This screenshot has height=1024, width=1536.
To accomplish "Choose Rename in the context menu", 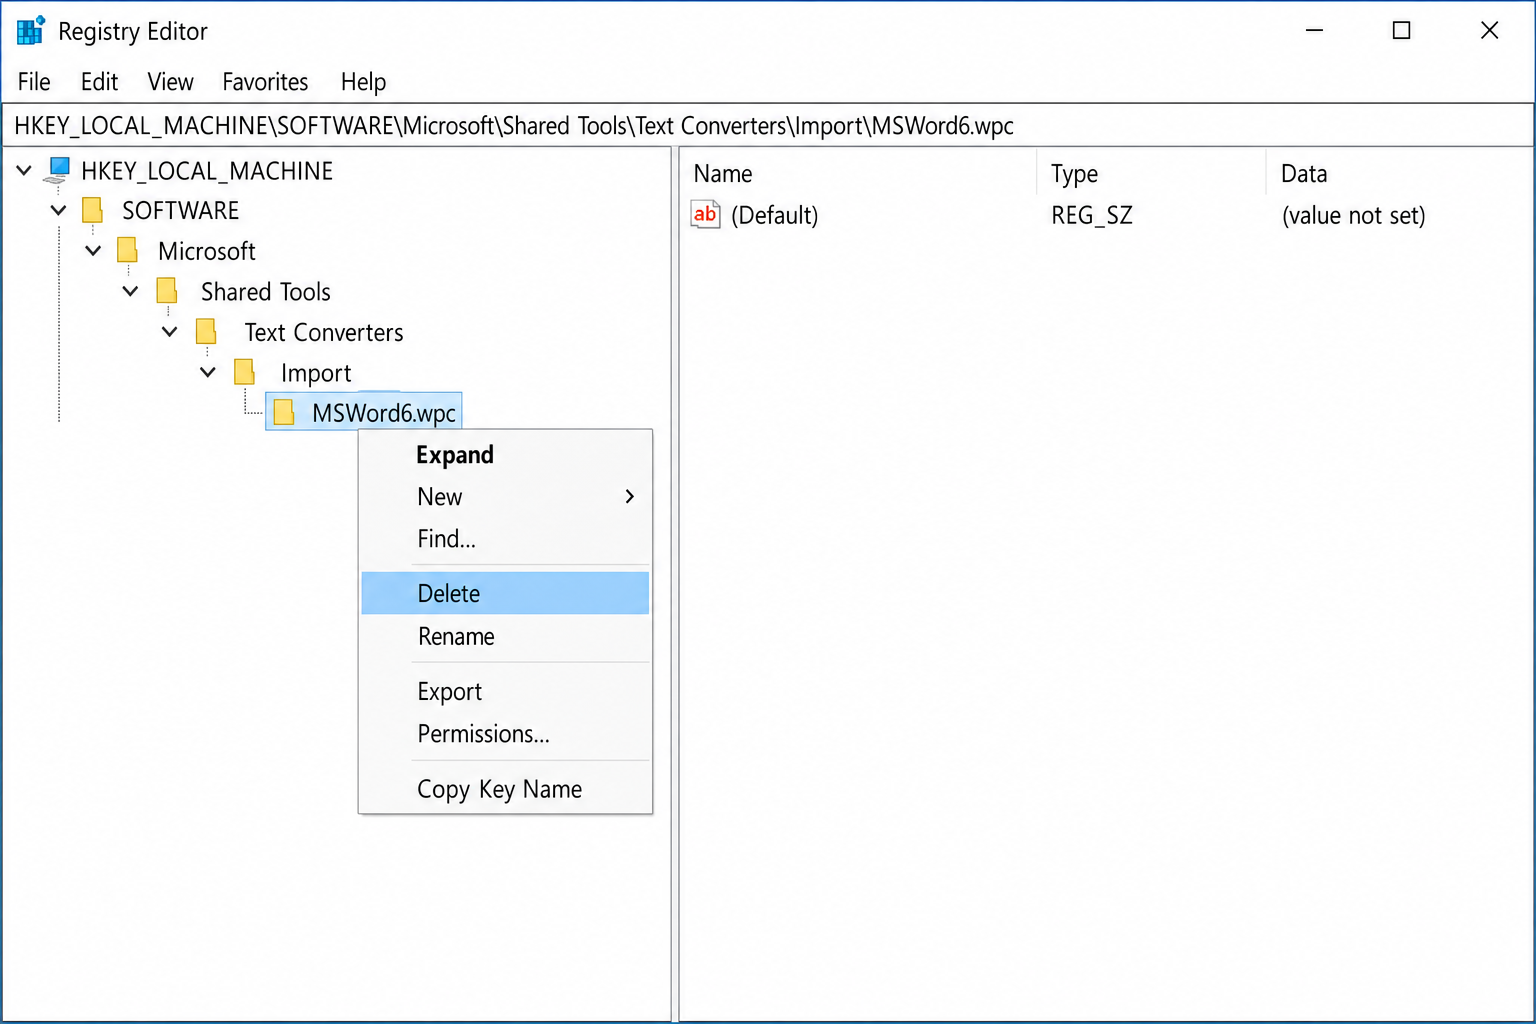I will point(505,636).
